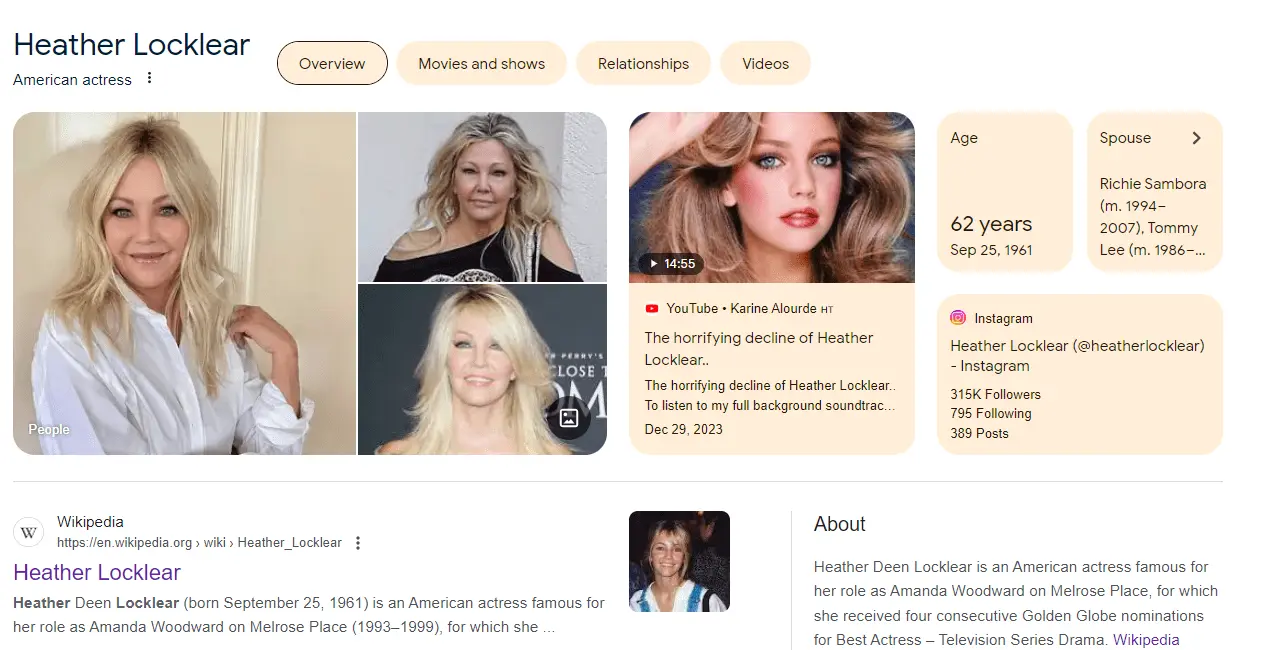Screen dimensions: 1288x650
Task: Click the top-right photo with black top
Action: pyautogui.click(x=482, y=197)
